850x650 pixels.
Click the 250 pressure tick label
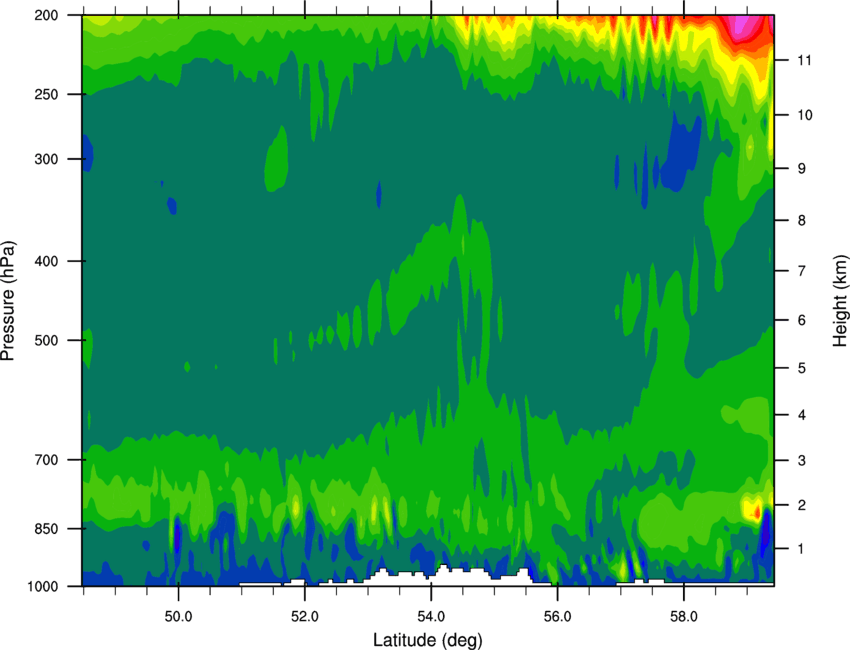(x=46, y=95)
